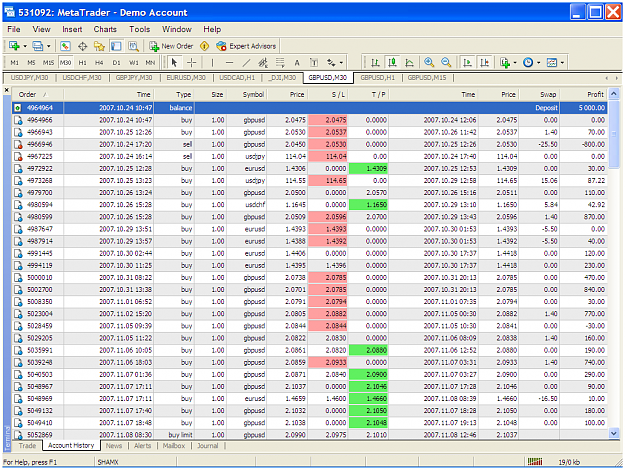Expand the Indicators dropdown arrow
The height and width of the screenshot is (470, 625).
515,63
